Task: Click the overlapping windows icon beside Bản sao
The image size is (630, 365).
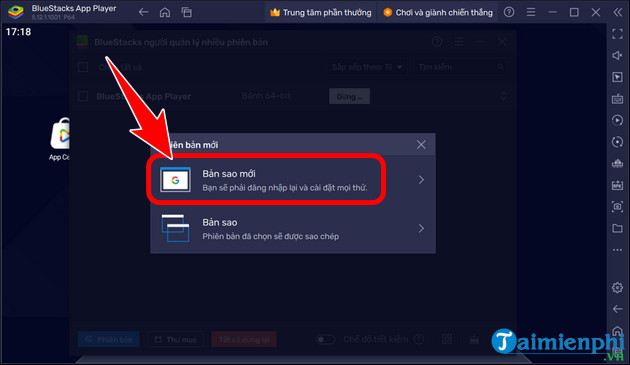Action: (x=175, y=228)
